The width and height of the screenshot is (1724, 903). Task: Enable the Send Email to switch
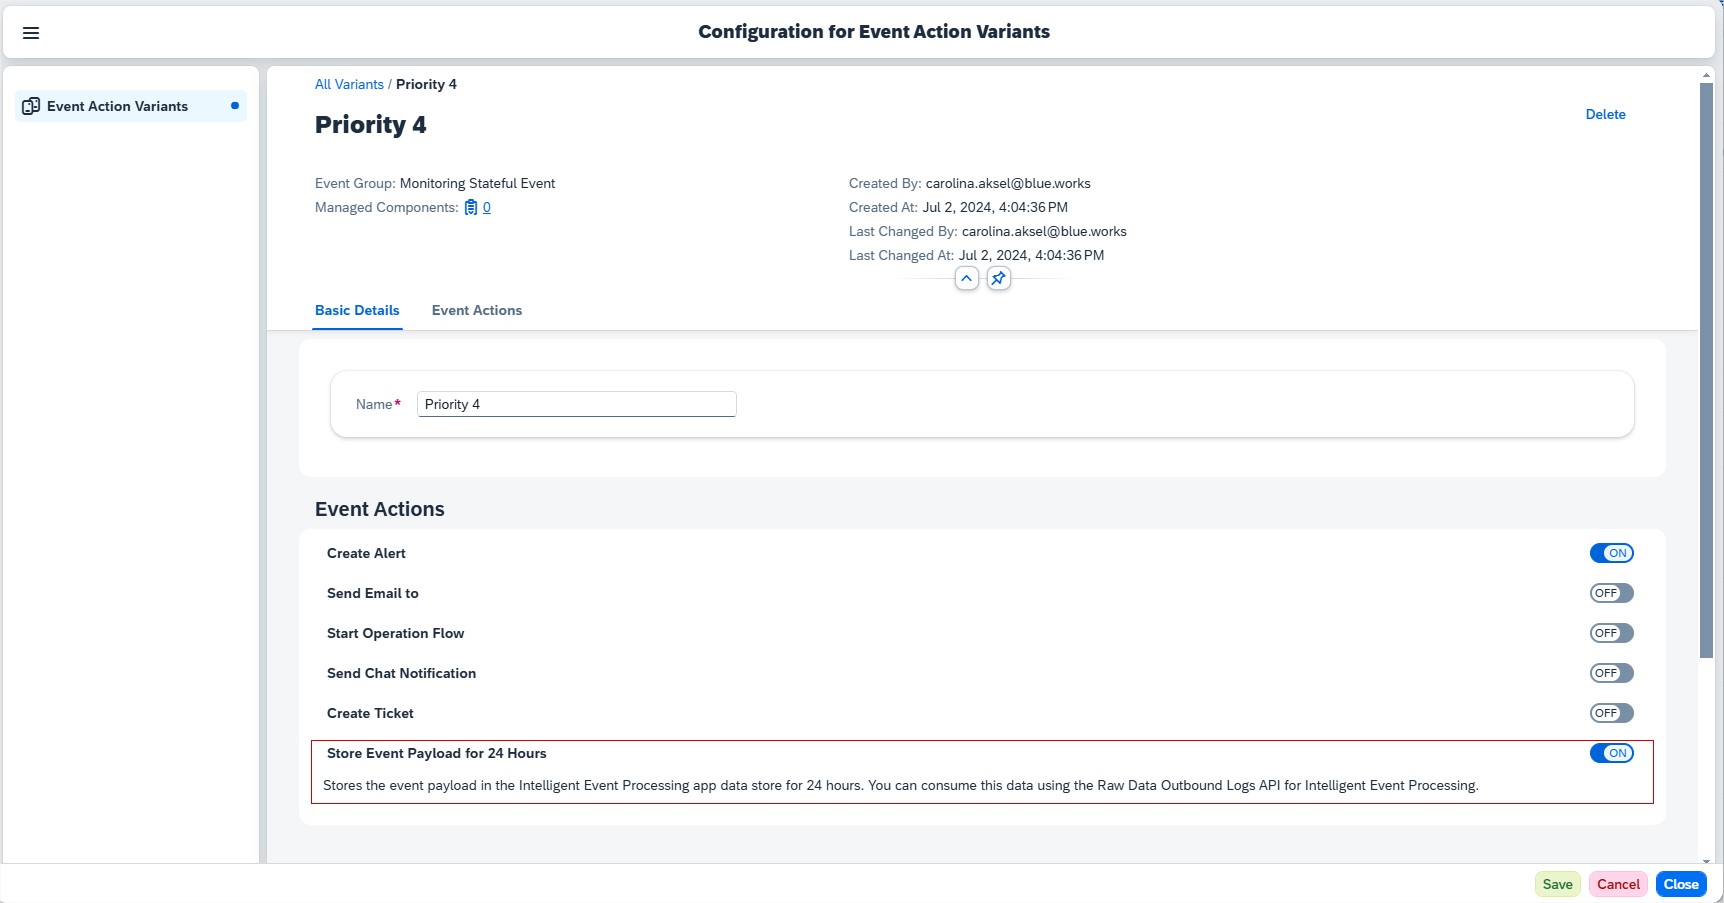click(1611, 593)
